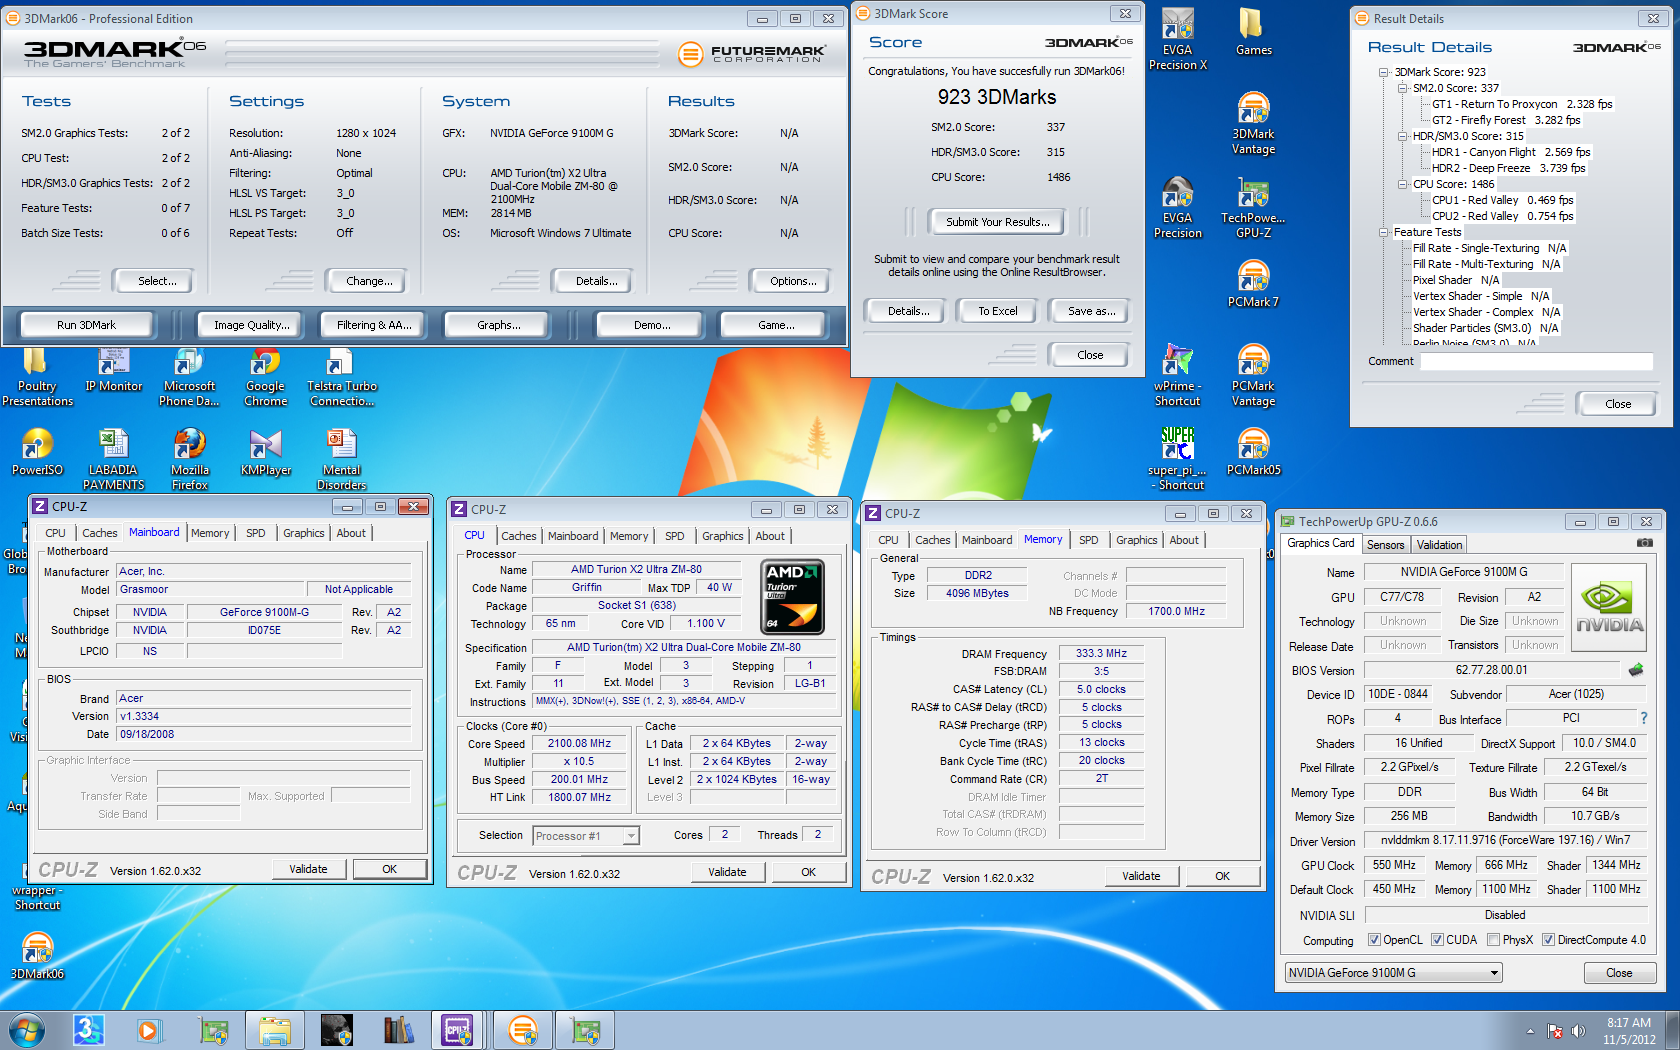This screenshot has height=1050, width=1680.
Task: Show hidden system tray icons arrow
Action: click(x=1529, y=1031)
